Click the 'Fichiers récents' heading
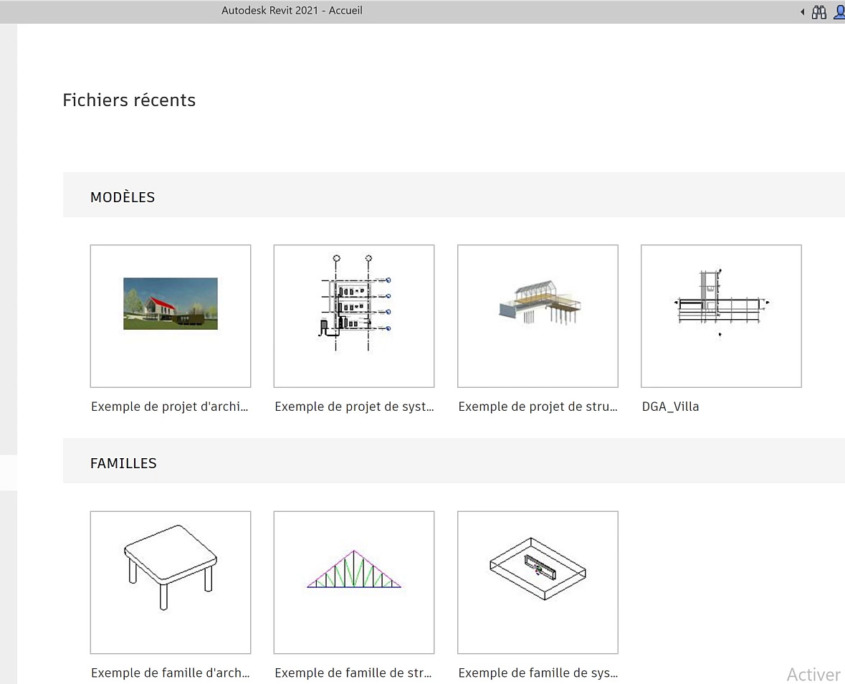The width and height of the screenshot is (845, 684). pyautogui.click(x=129, y=100)
